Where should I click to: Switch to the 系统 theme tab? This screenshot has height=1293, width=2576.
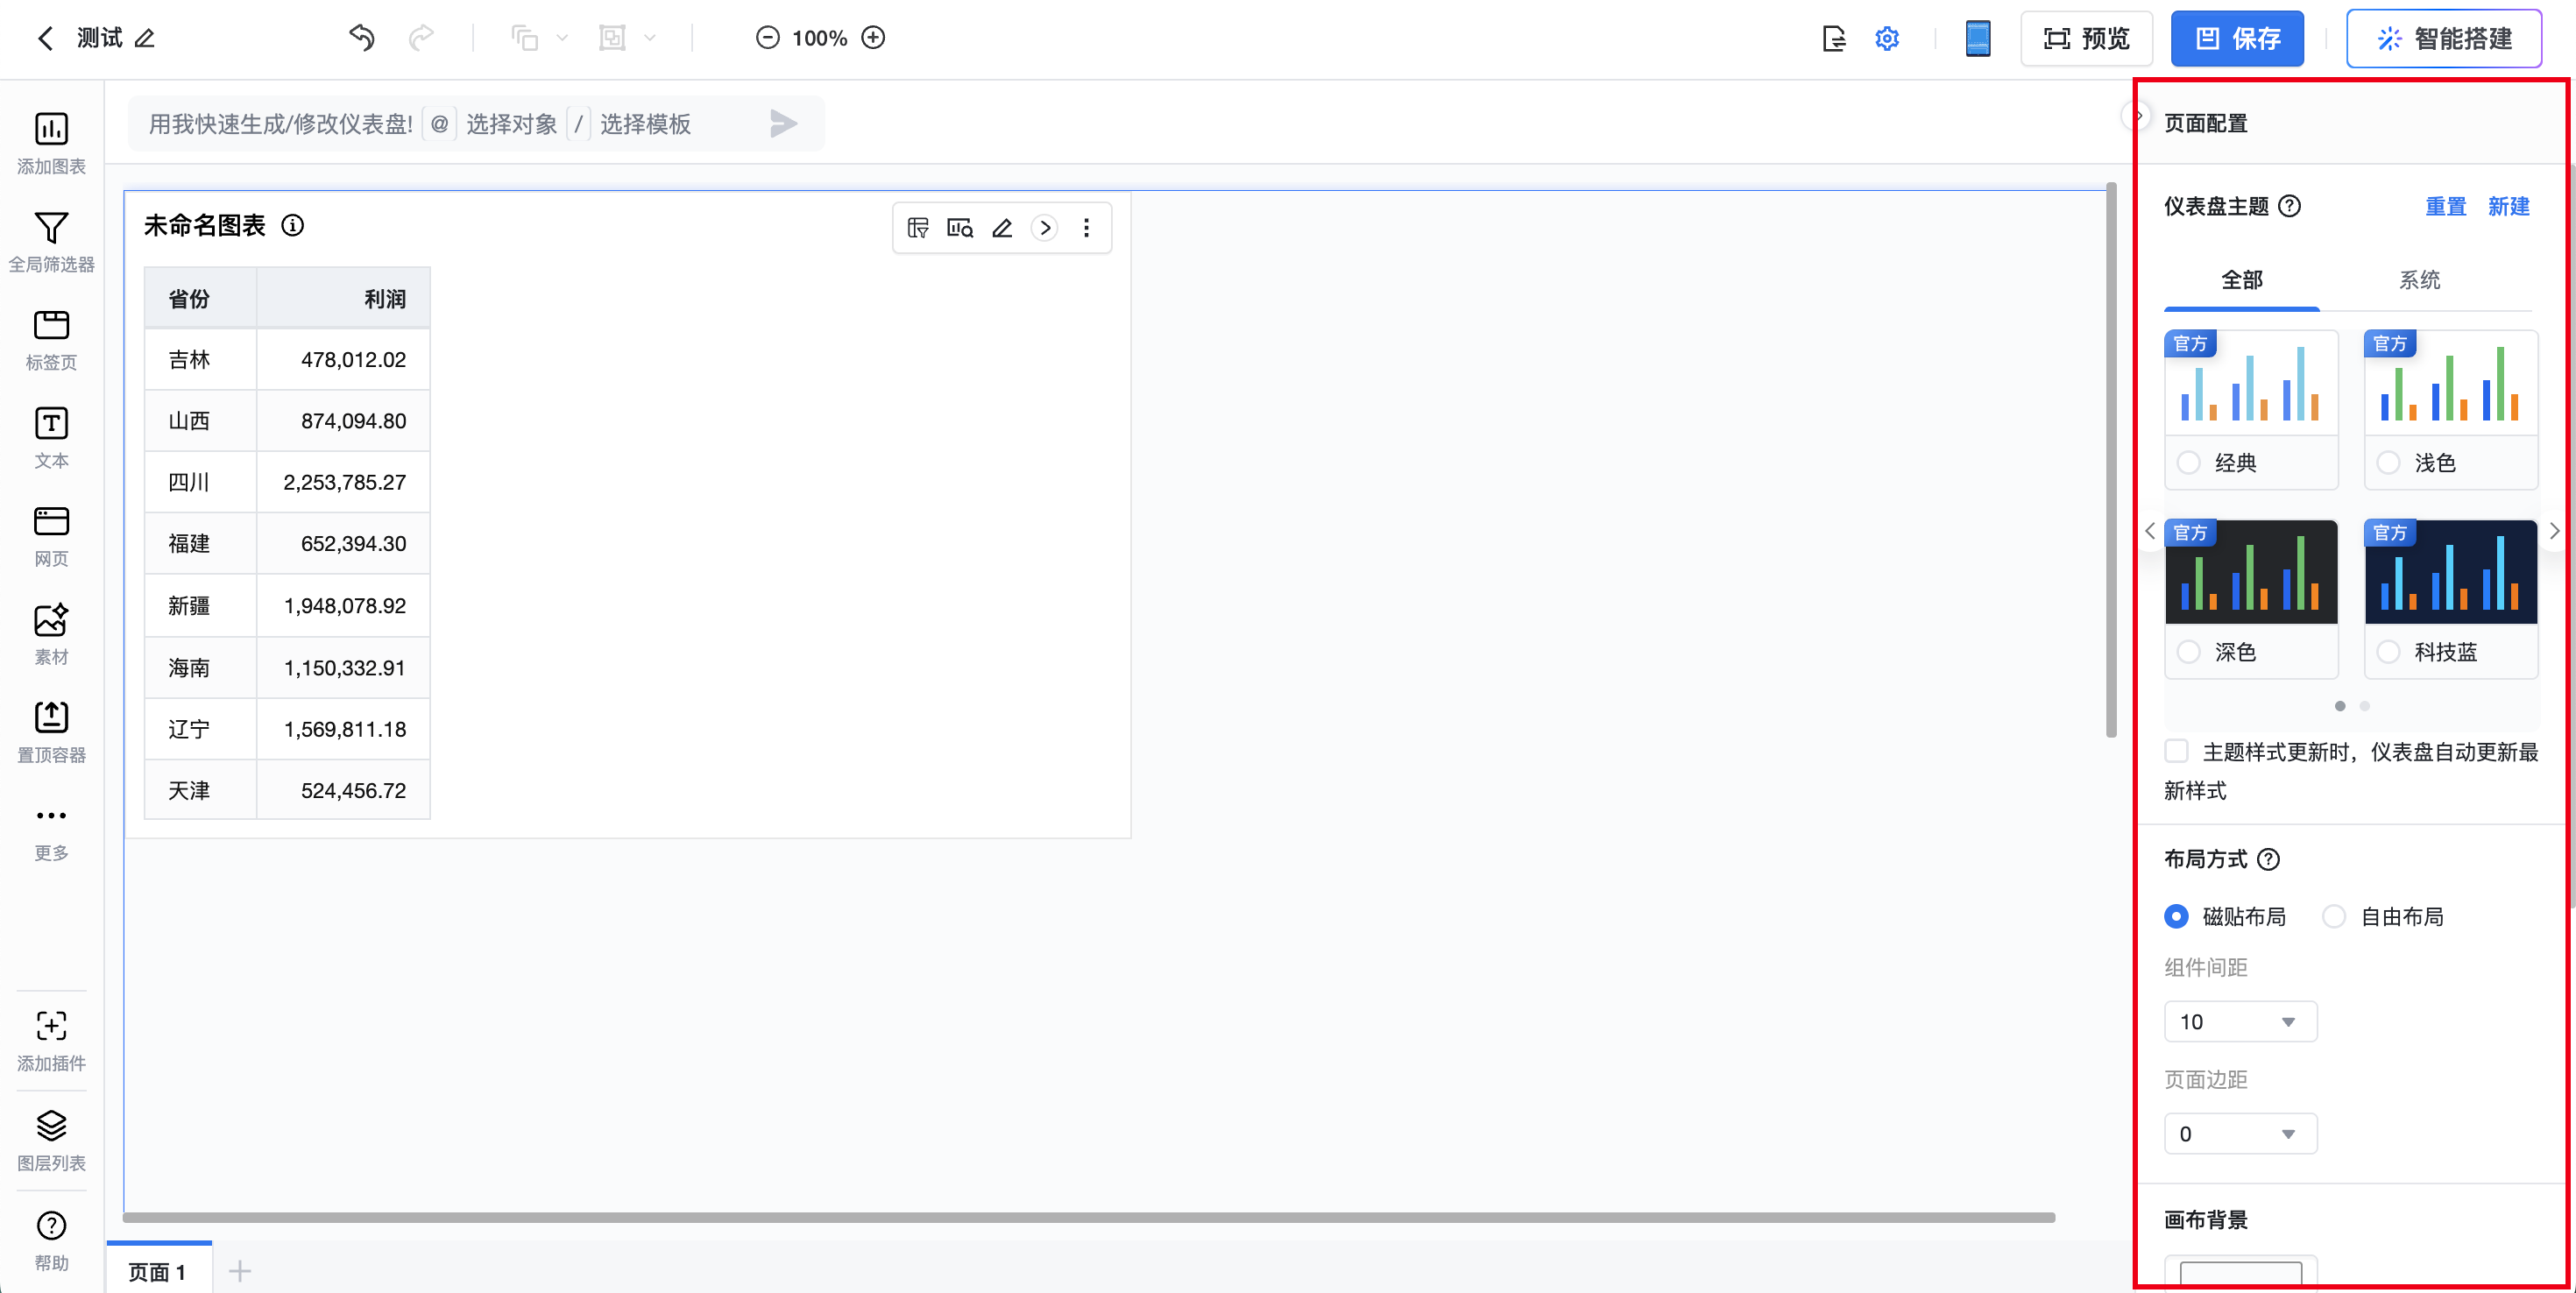click(x=2419, y=280)
